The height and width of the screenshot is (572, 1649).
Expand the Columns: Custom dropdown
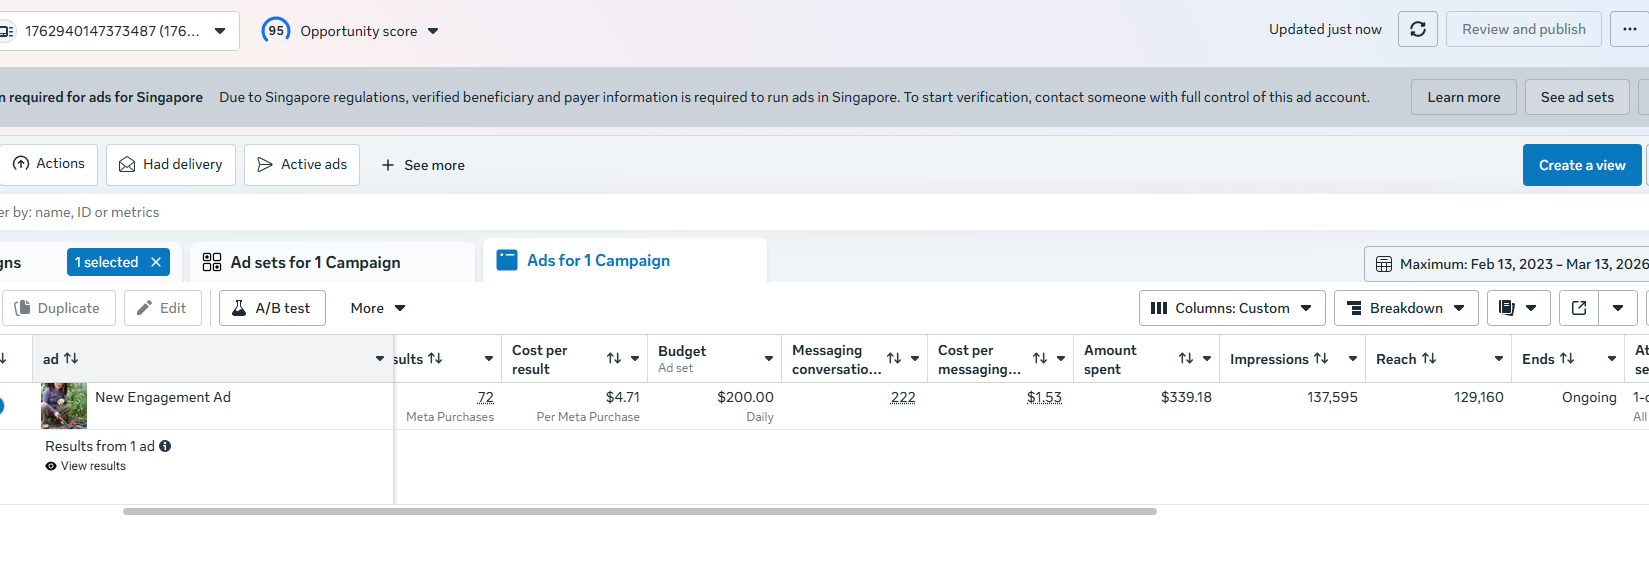pos(1232,308)
